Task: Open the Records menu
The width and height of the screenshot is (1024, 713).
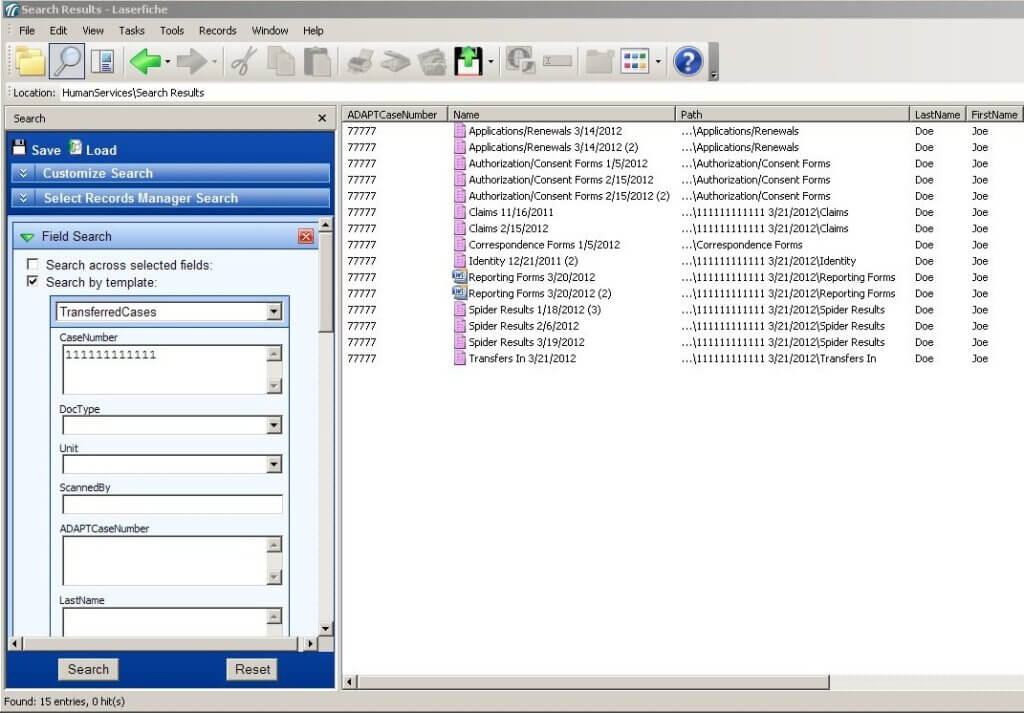Action: (x=217, y=31)
